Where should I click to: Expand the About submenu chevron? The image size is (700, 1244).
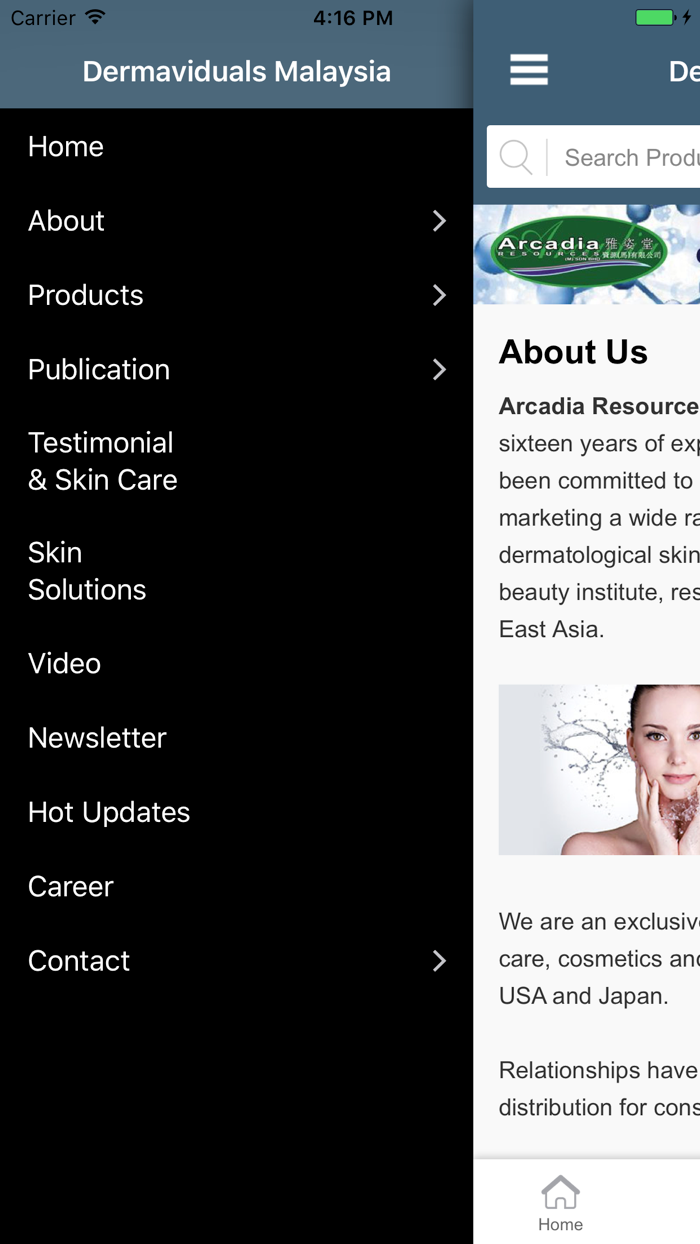click(x=439, y=221)
